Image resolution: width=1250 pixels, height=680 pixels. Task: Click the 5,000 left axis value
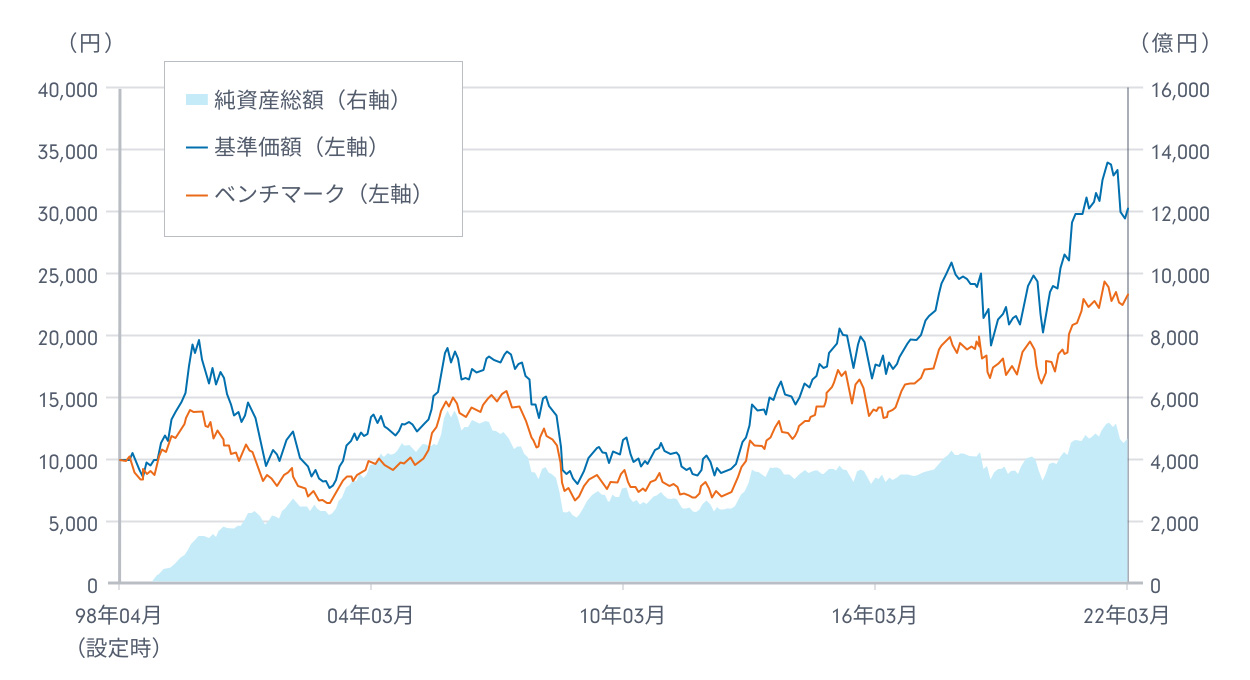pyautogui.click(x=71, y=522)
